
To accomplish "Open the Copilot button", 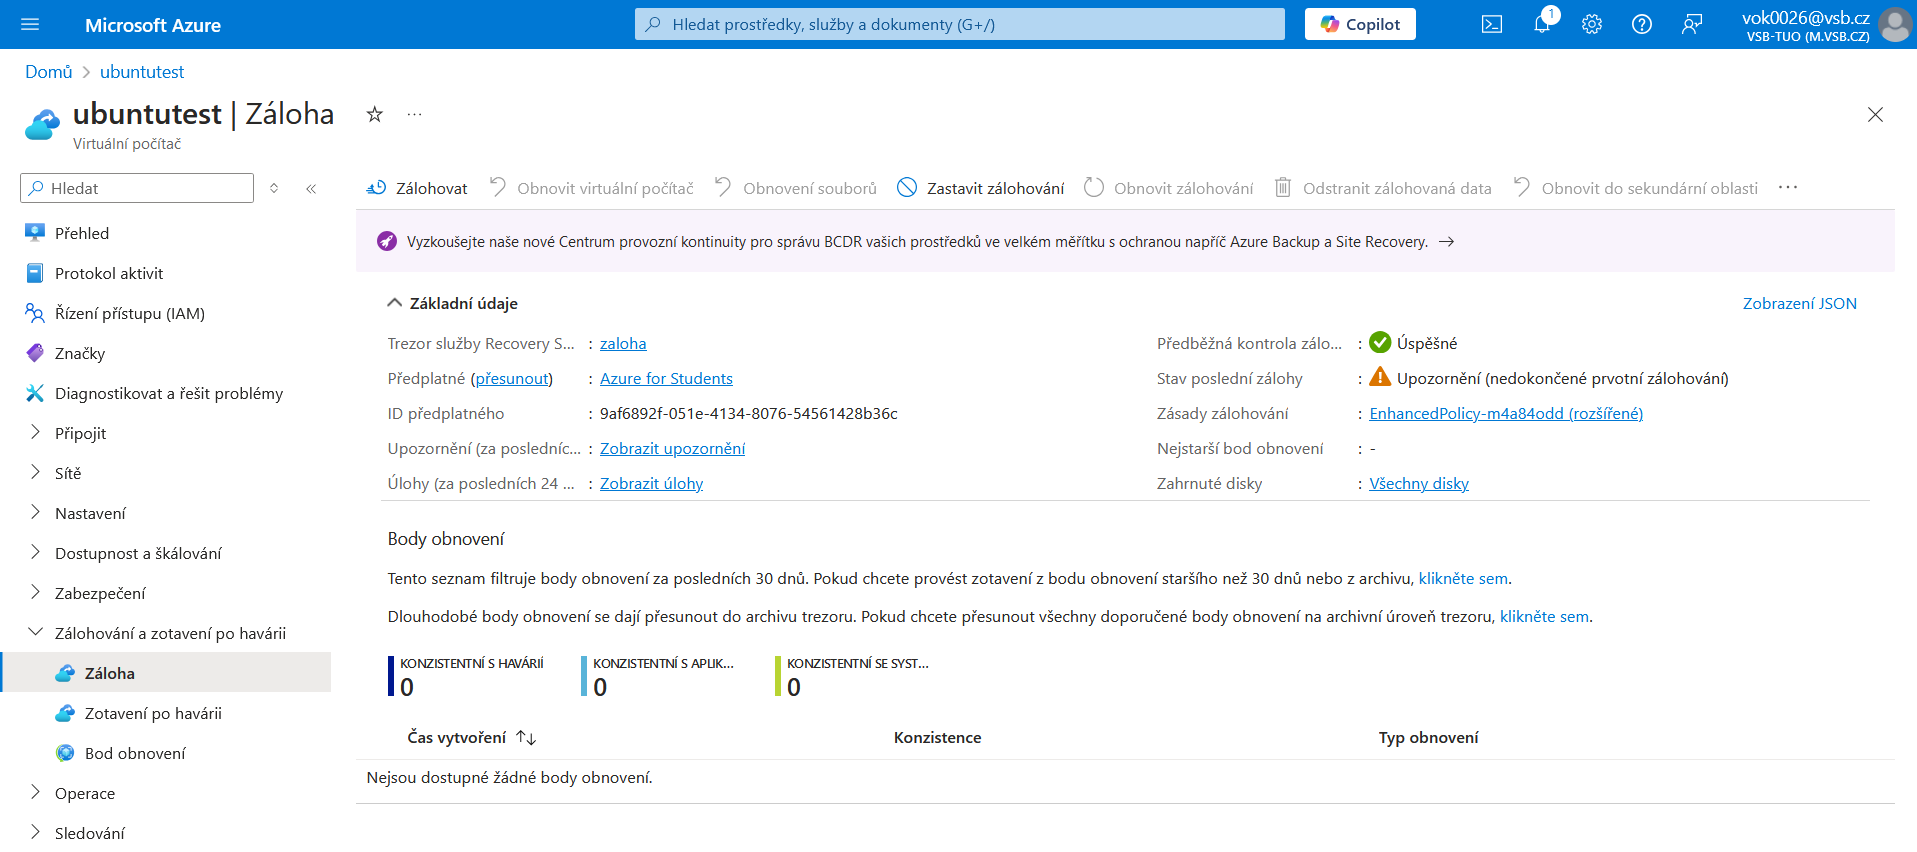I will [1360, 24].
